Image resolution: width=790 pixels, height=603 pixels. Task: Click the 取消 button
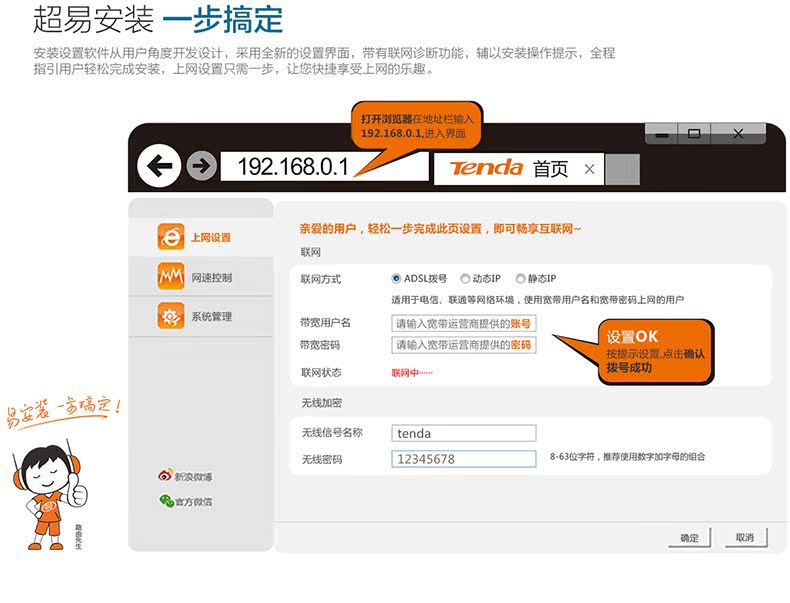pyautogui.click(x=745, y=538)
